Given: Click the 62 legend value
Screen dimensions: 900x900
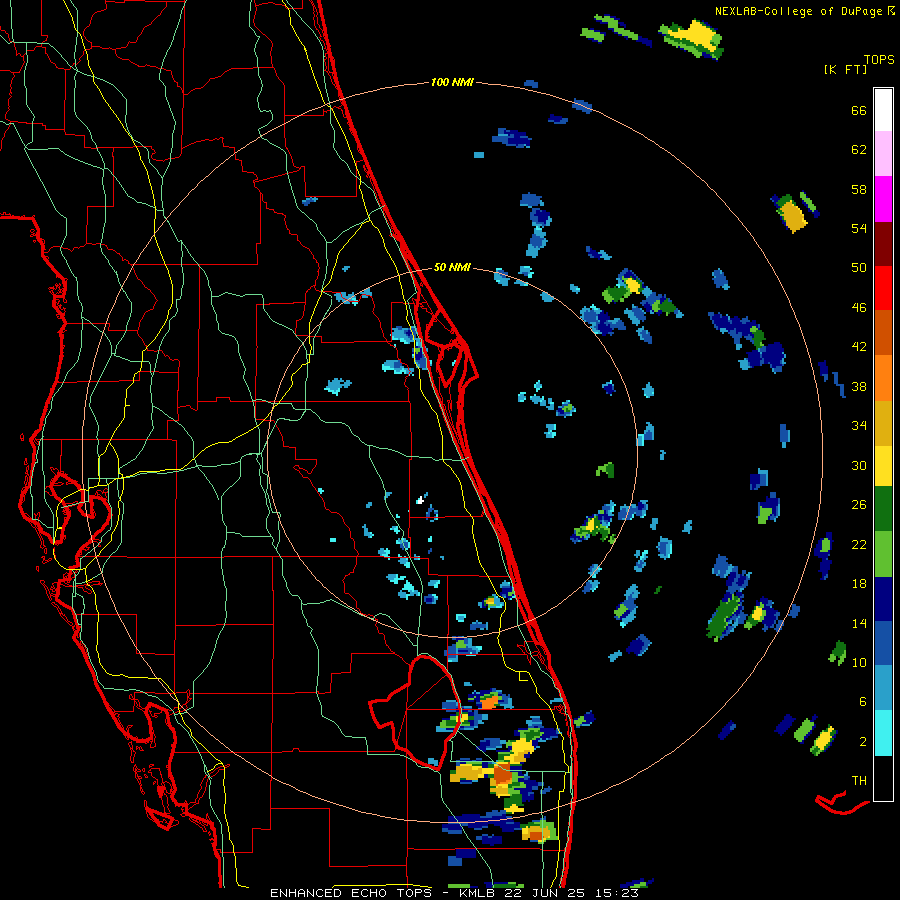Looking at the screenshot, I should (x=859, y=150).
